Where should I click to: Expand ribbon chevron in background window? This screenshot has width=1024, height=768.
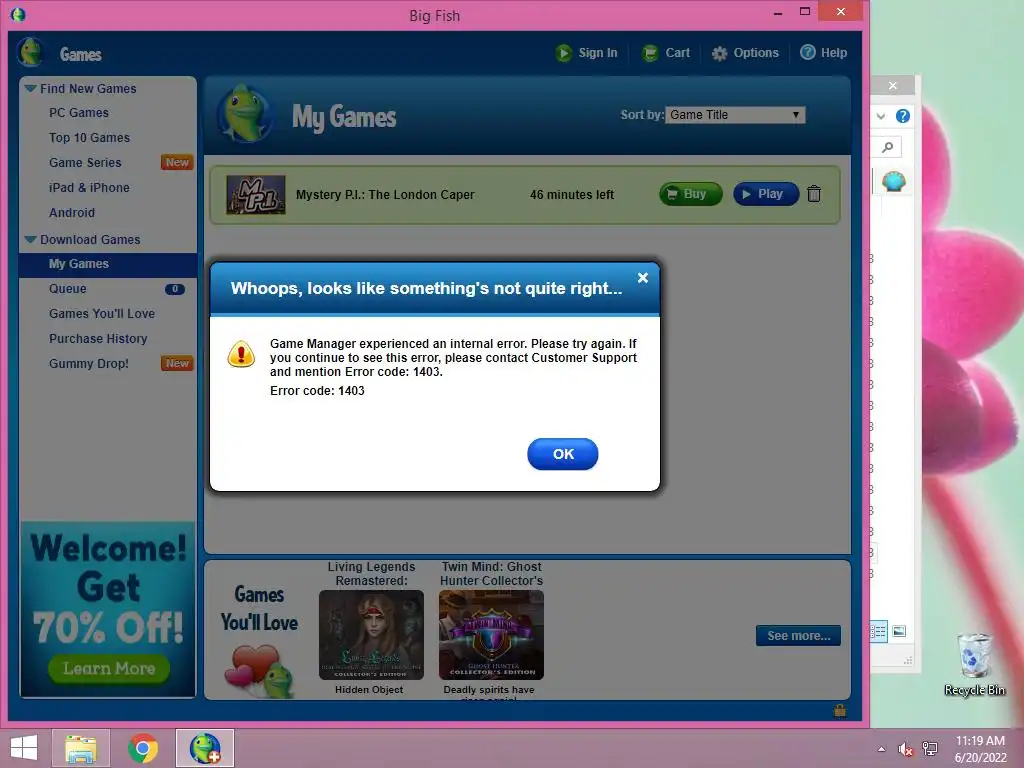tap(881, 116)
